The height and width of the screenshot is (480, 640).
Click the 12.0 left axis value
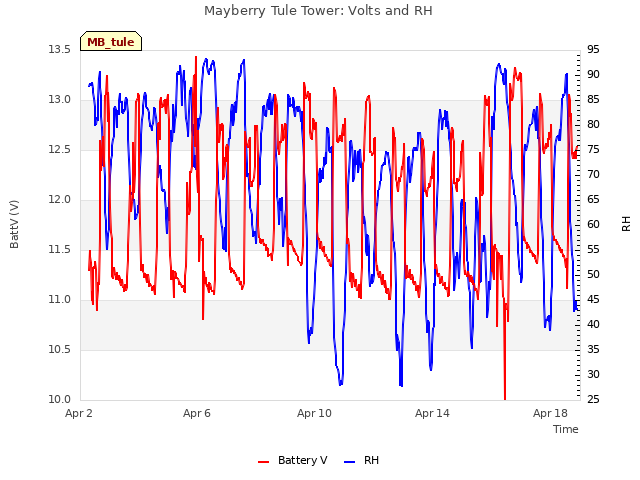60,200
